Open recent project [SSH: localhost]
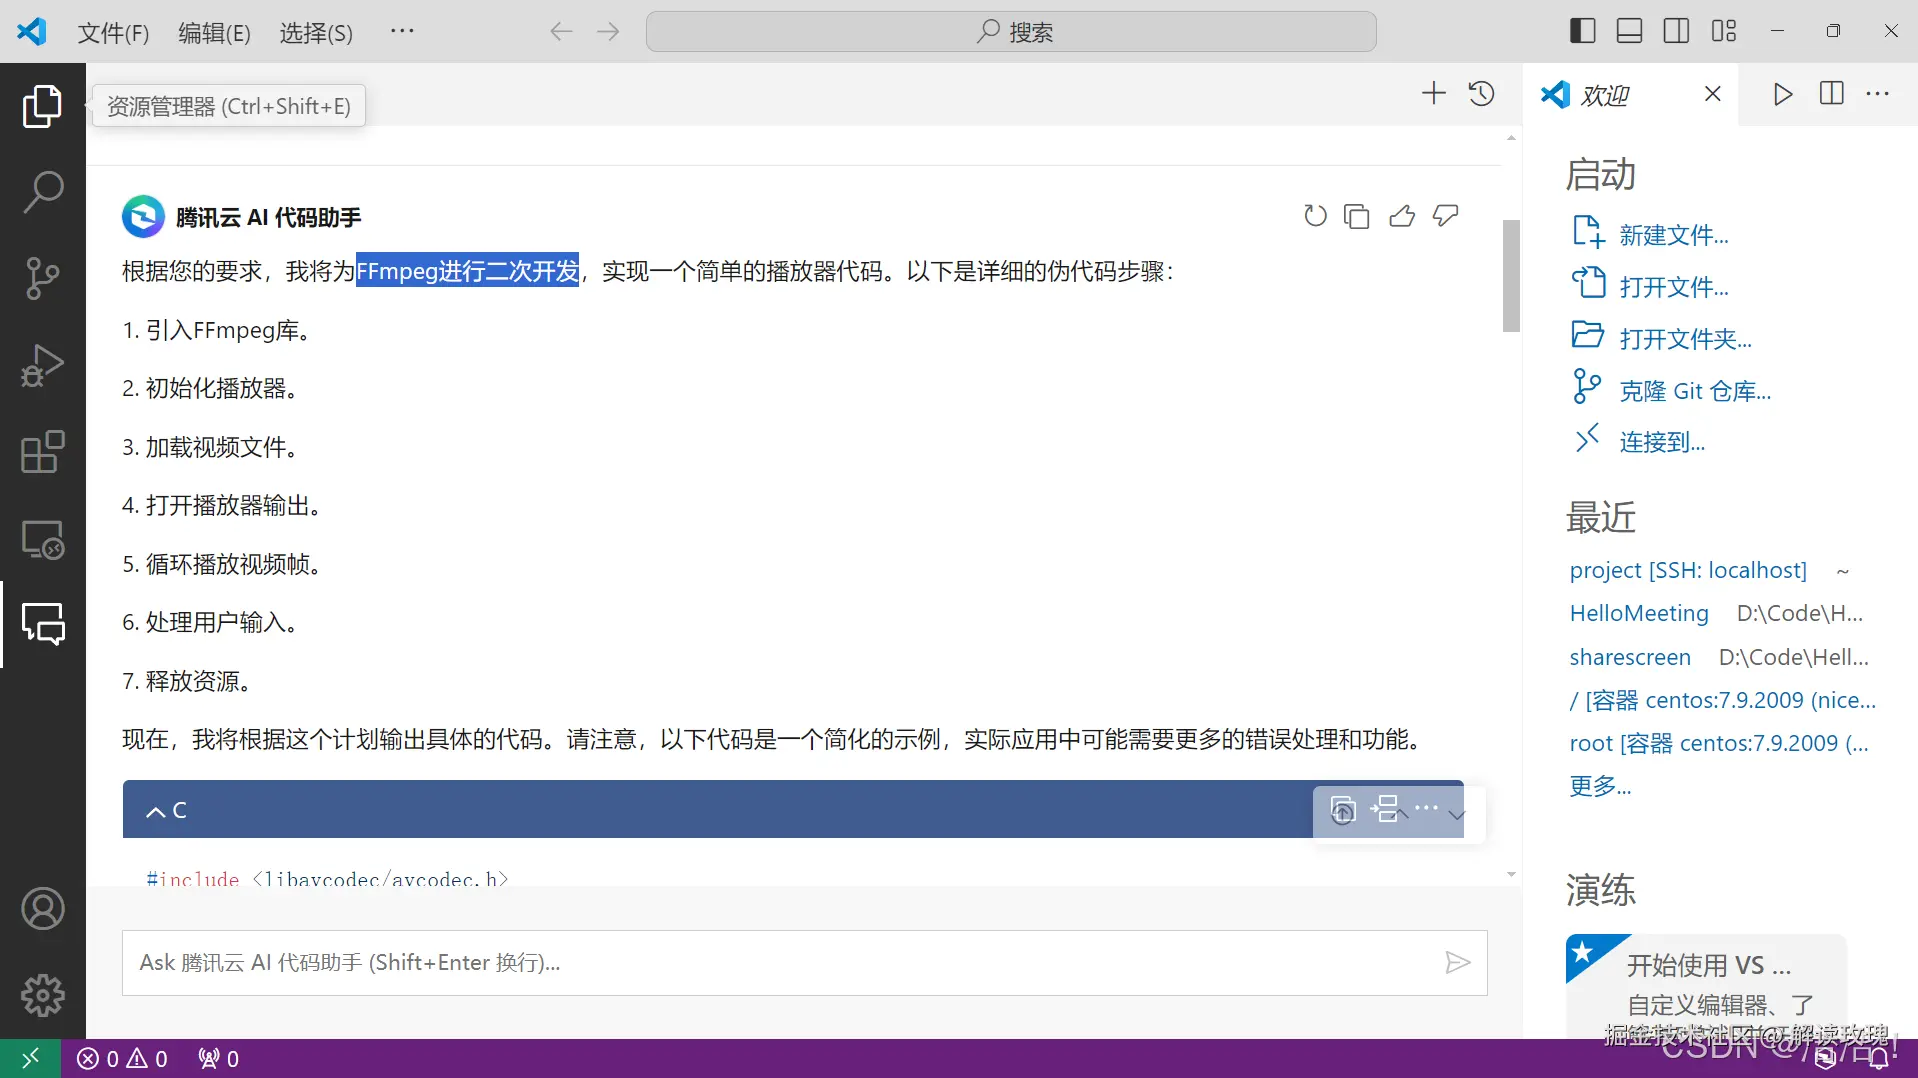Viewport: 1918px width, 1078px height. (1688, 570)
